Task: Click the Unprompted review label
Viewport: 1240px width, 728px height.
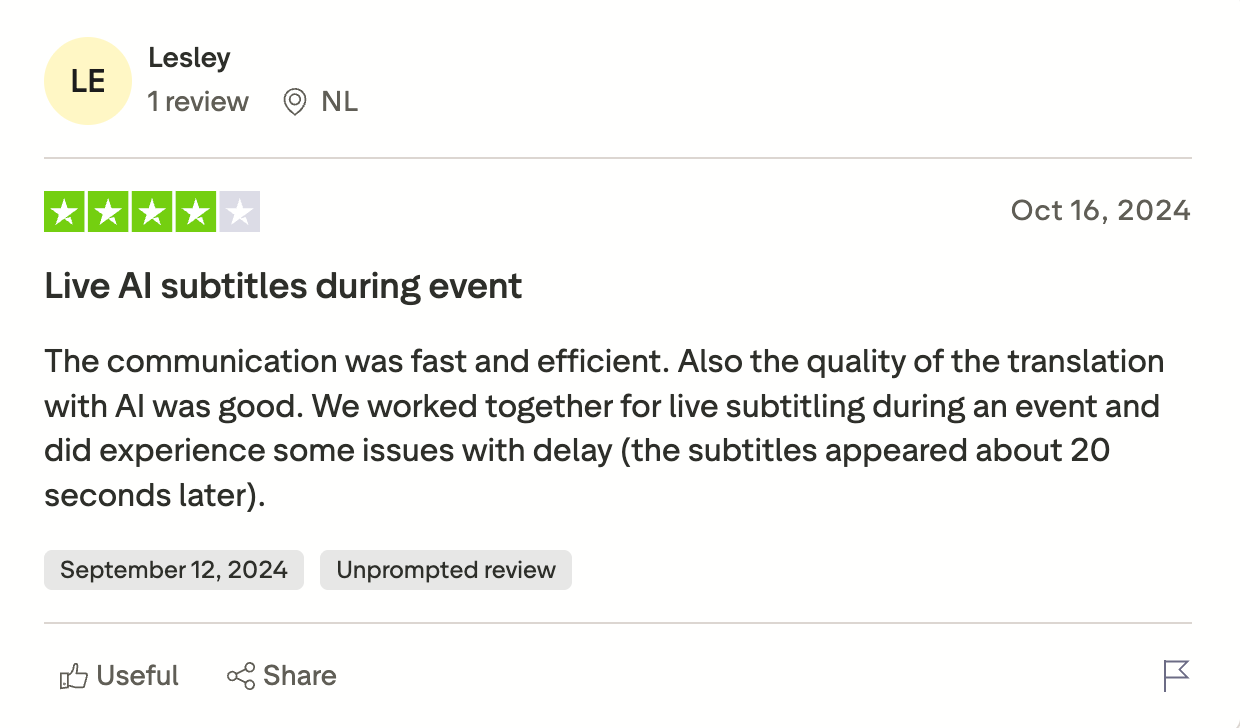Action: [x=446, y=570]
